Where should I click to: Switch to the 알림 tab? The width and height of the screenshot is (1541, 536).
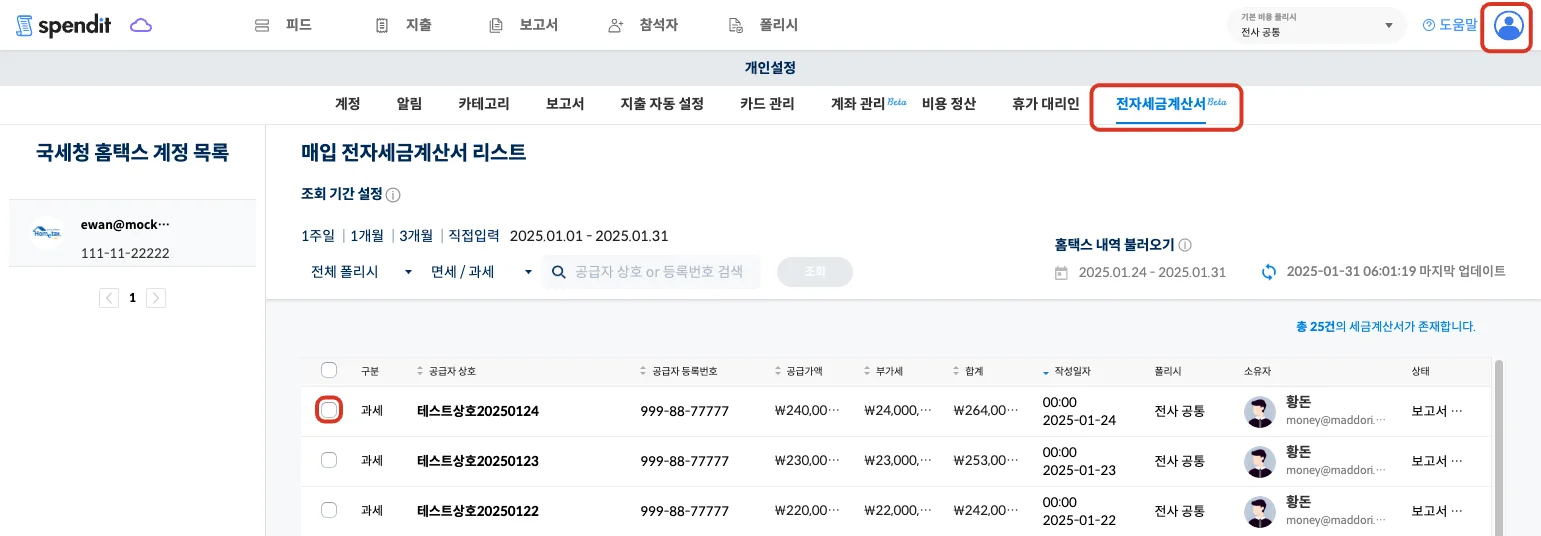click(x=409, y=104)
